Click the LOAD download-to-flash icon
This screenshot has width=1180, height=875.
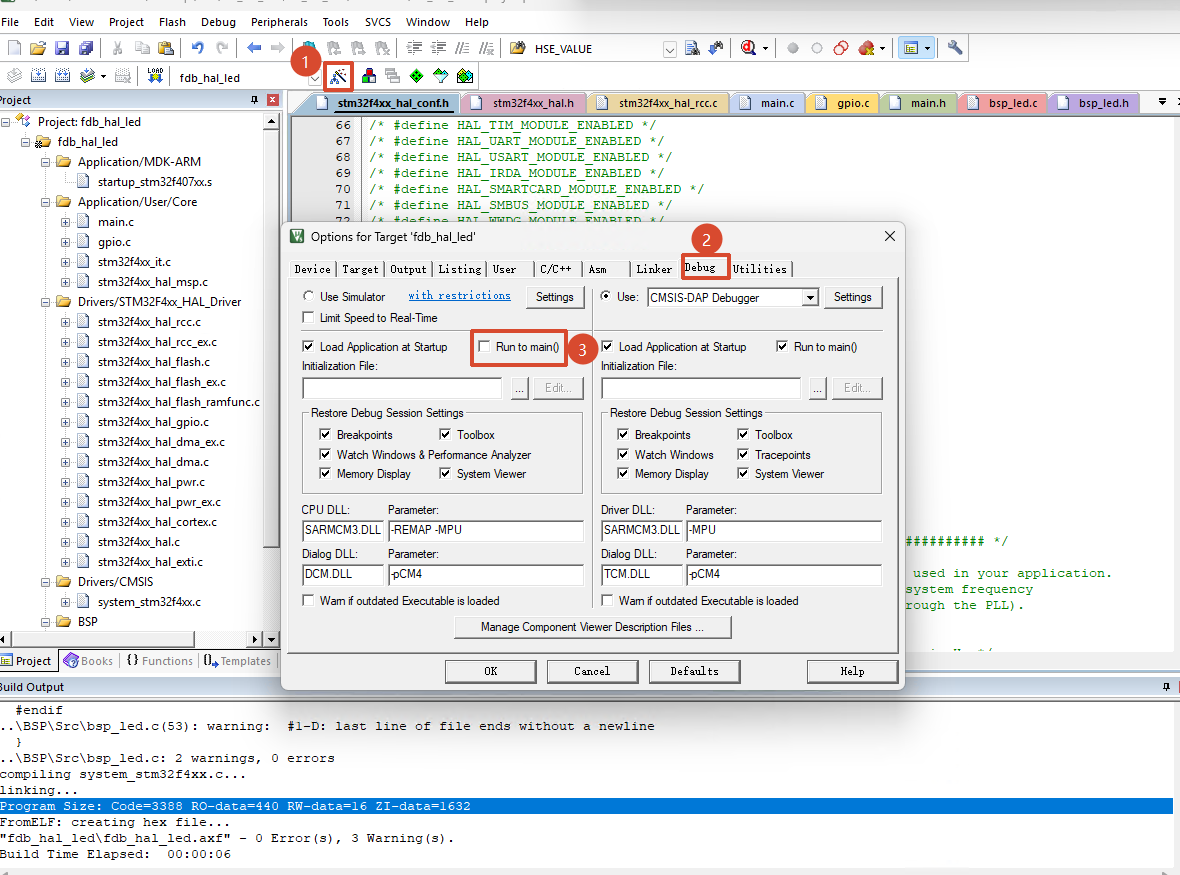point(155,76)
